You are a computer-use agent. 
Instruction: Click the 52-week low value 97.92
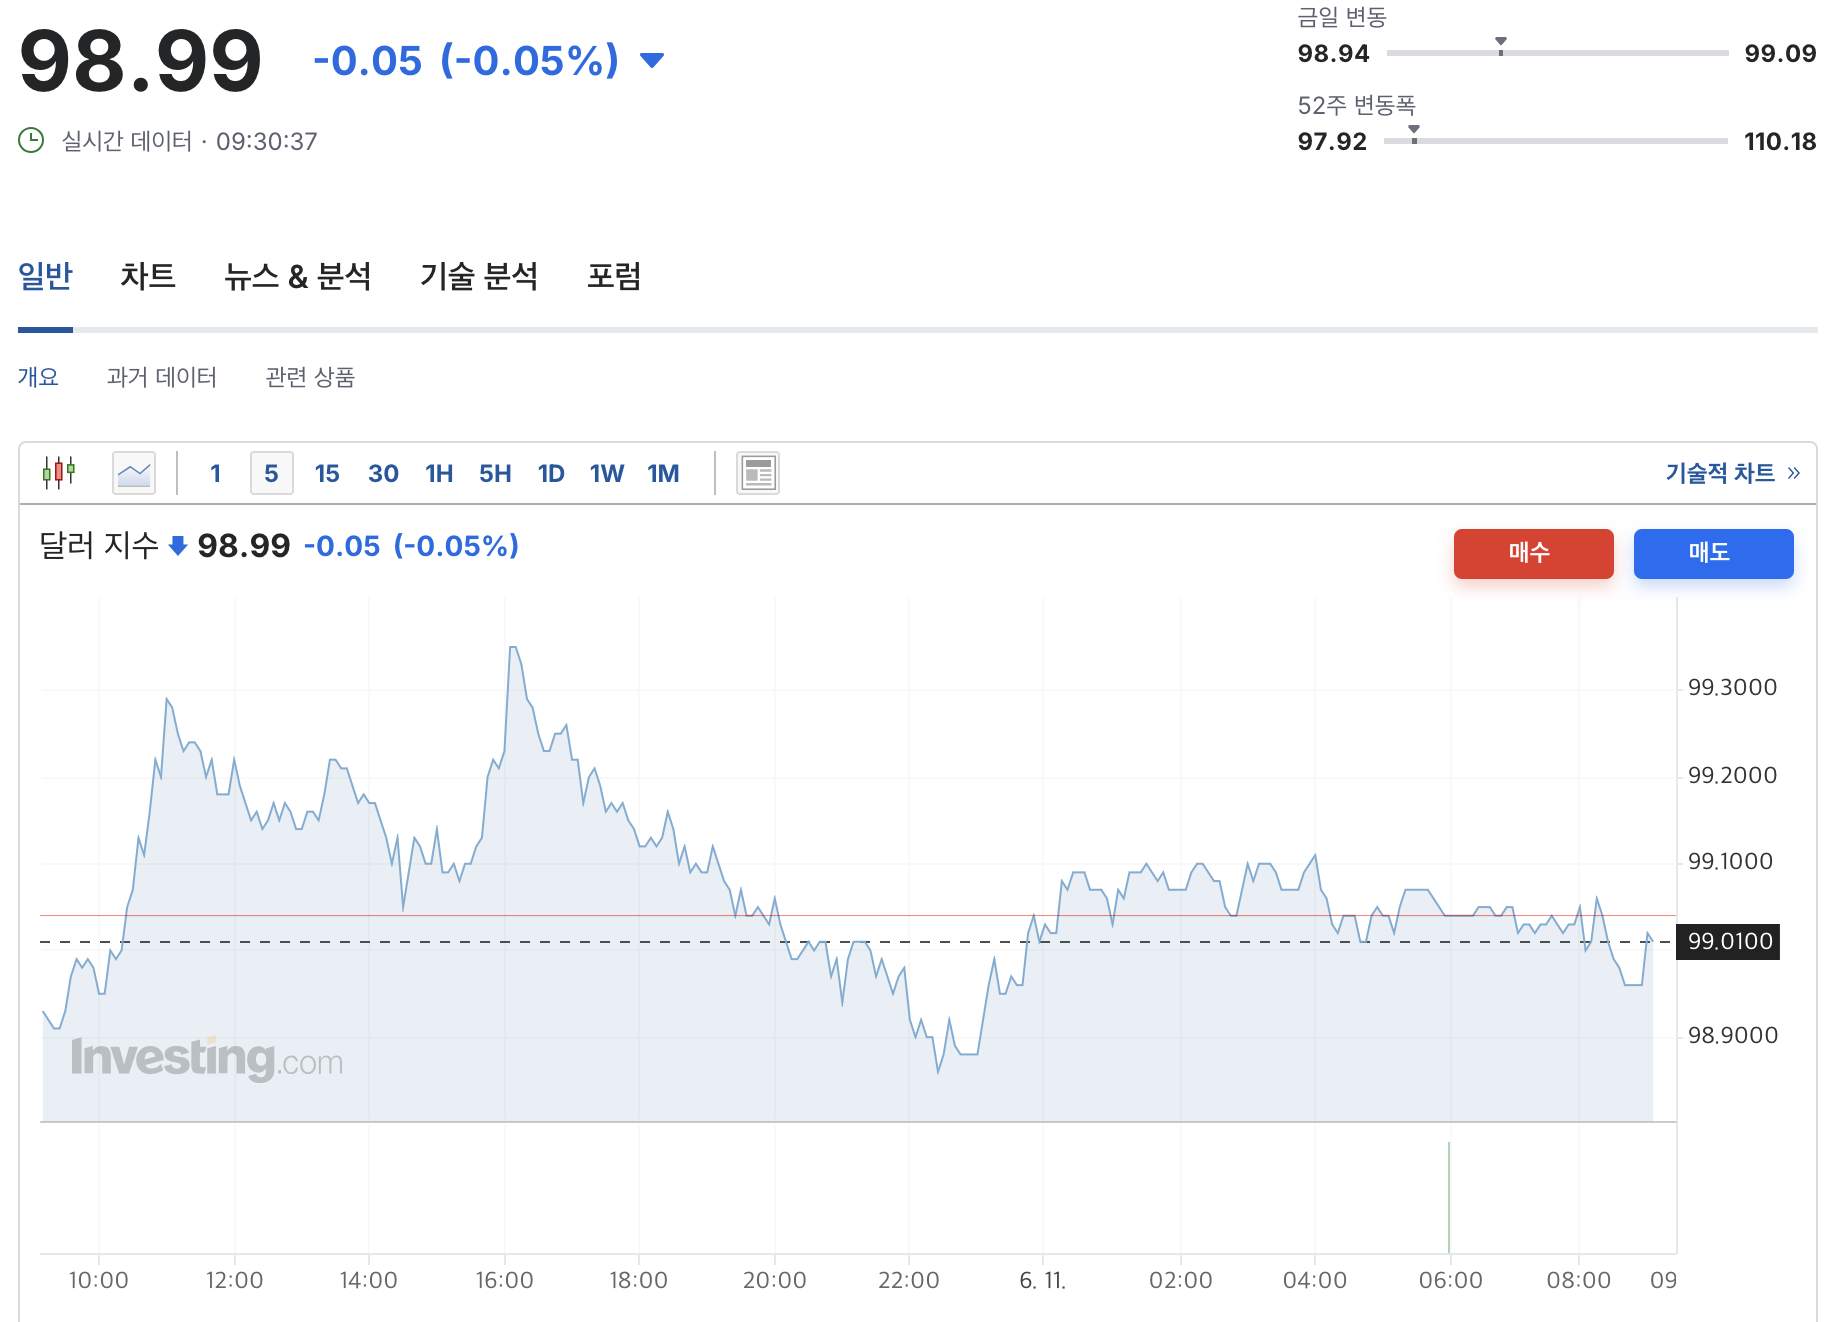(1332, 142)
